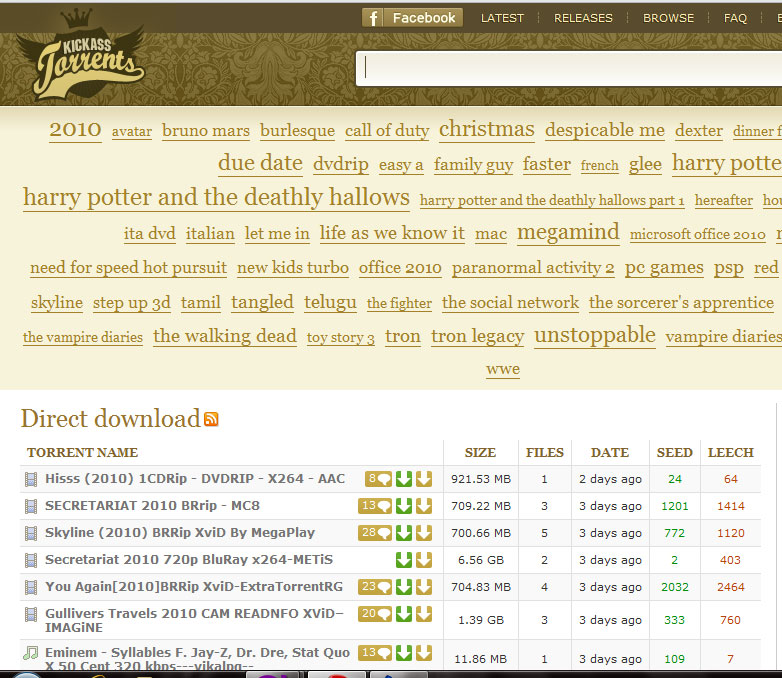The width and height of the screenshot is (782, 678).
Task: Select the 'wwe' tag
Action: 503,369
